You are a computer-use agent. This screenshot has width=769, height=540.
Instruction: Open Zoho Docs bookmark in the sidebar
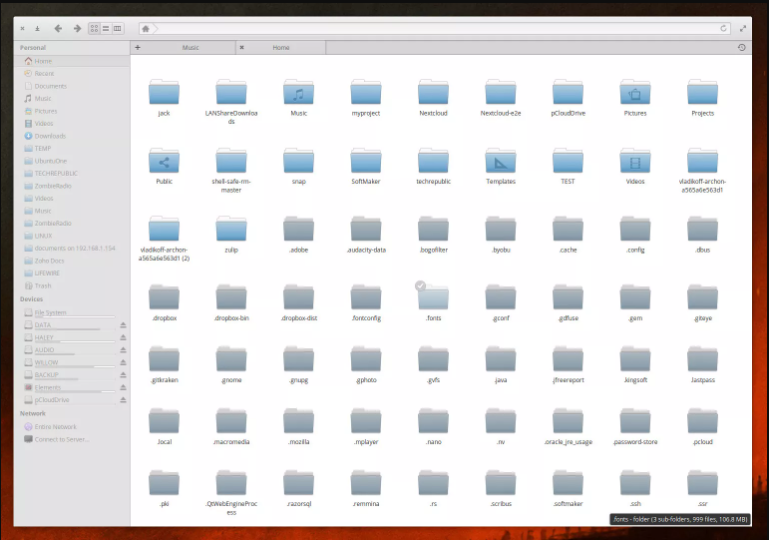tap(72, 261)
